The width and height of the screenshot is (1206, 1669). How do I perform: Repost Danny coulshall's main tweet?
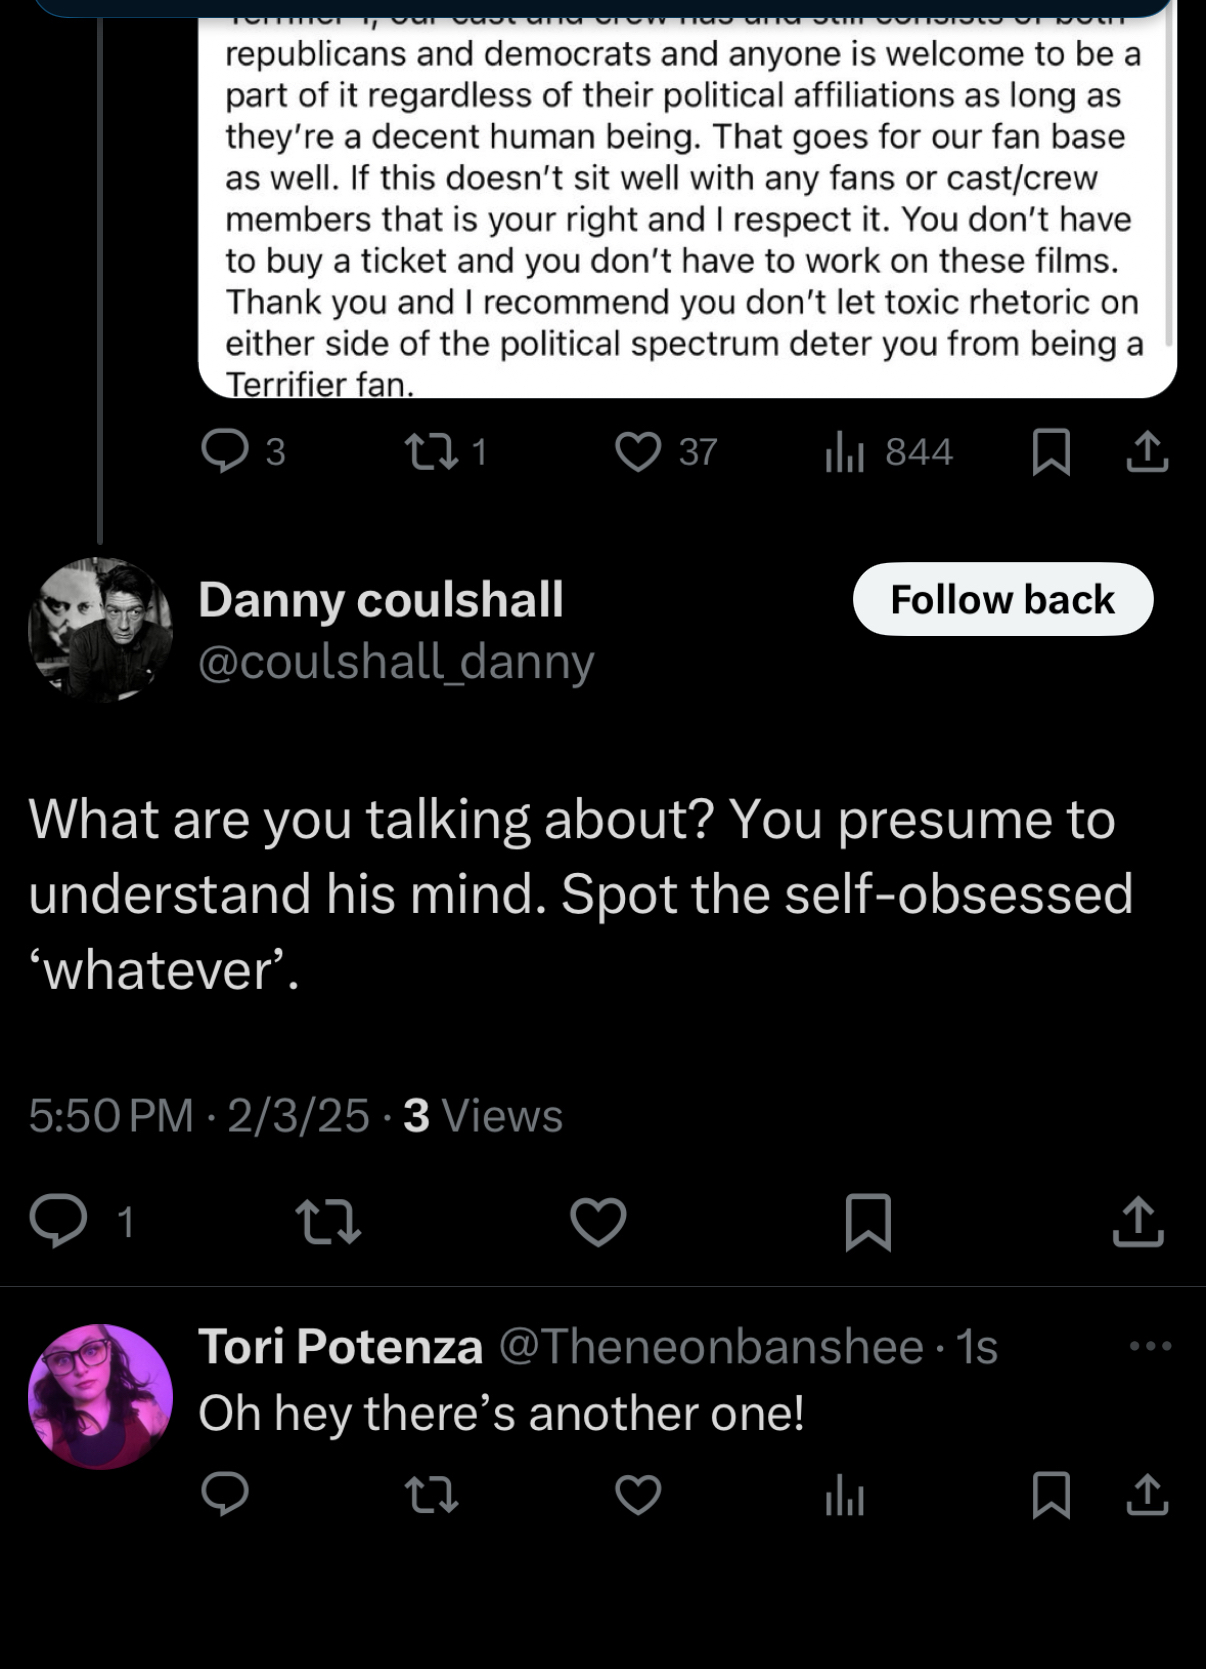(x=328, y=1221)
